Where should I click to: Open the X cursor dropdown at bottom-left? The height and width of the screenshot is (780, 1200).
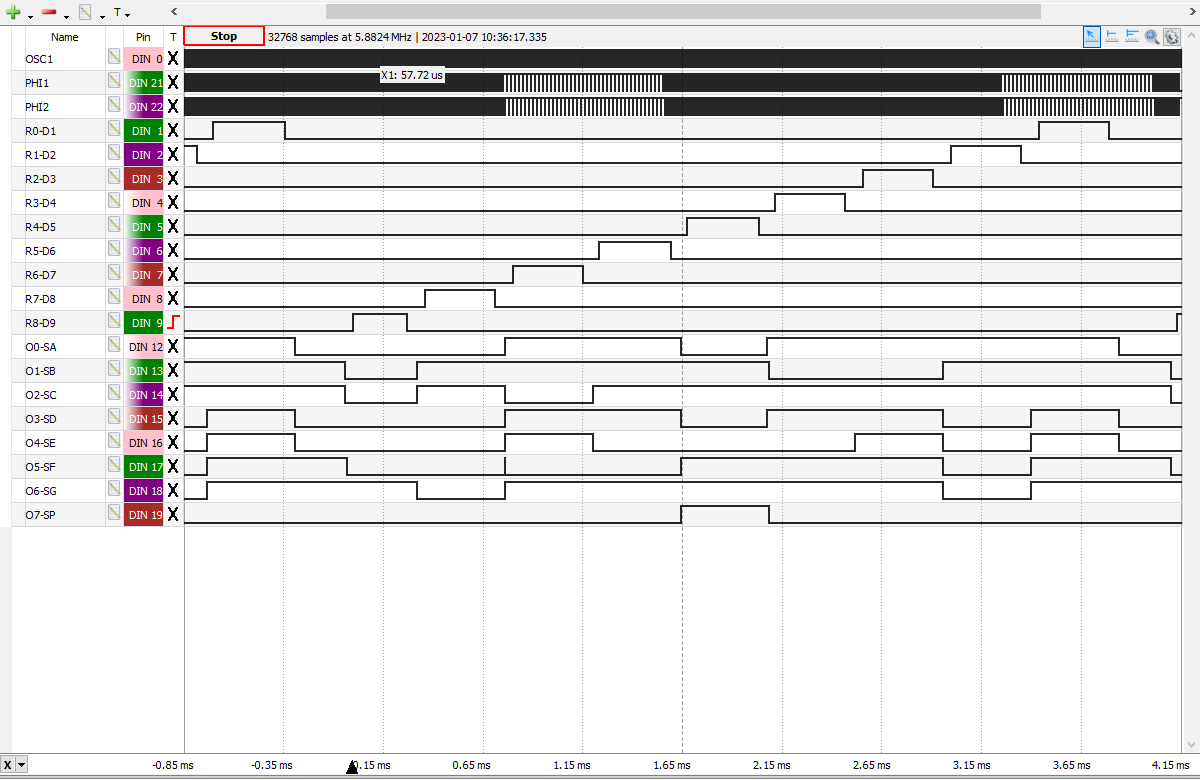[x=22, y=765]
